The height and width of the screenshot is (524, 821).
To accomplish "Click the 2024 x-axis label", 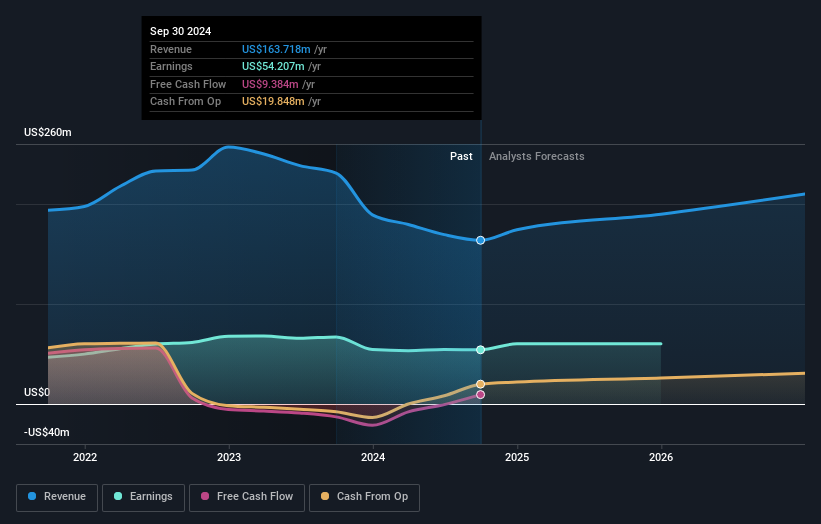I will pos(373,457).
